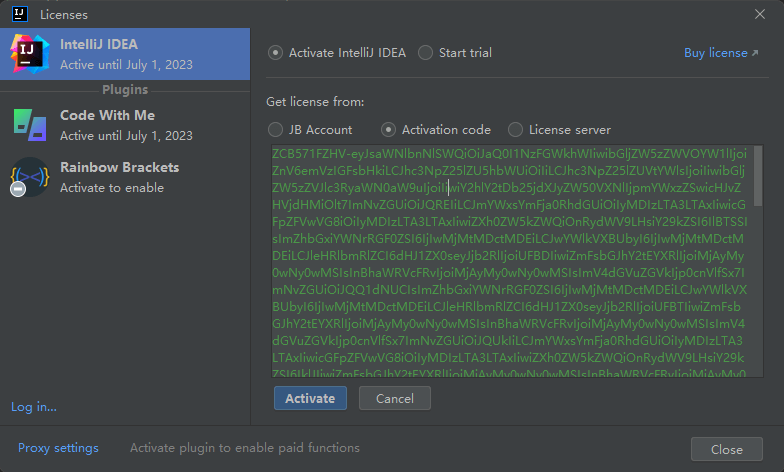Click the Code With Me plugin icon
Screen dimensions: 784x472
[x=29, y=125]
